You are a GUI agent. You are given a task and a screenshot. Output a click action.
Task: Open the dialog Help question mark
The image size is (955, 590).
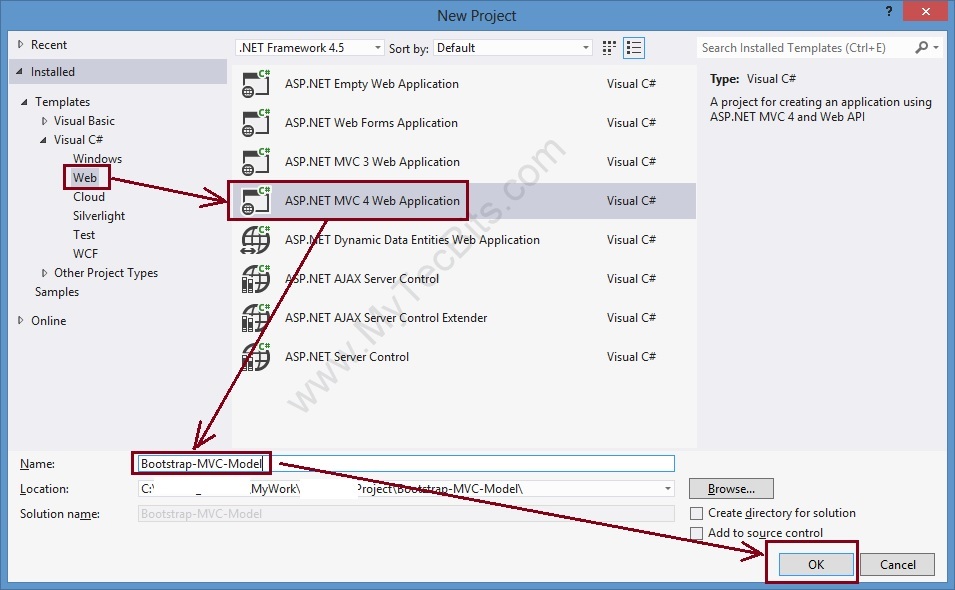coord(889,11)
